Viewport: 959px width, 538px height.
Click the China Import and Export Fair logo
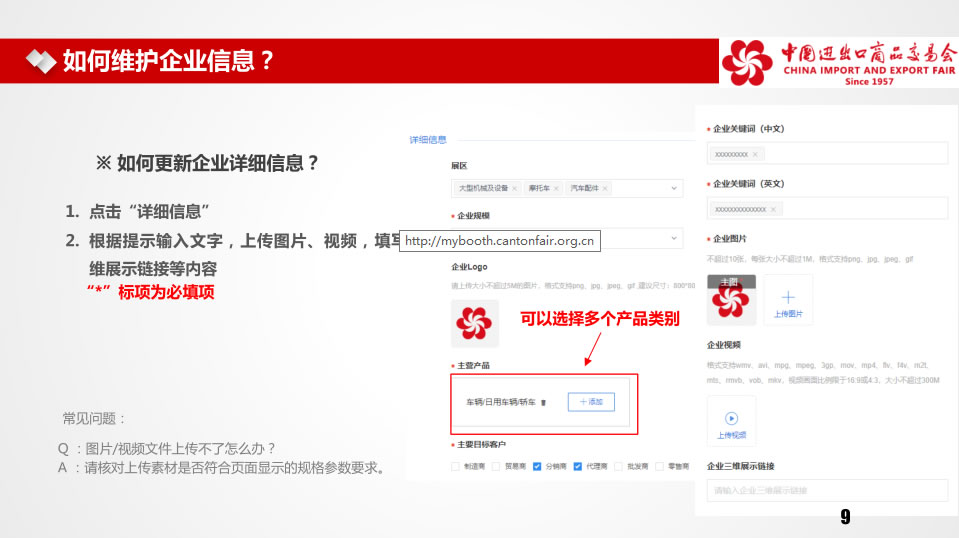(x=839, y=63)
